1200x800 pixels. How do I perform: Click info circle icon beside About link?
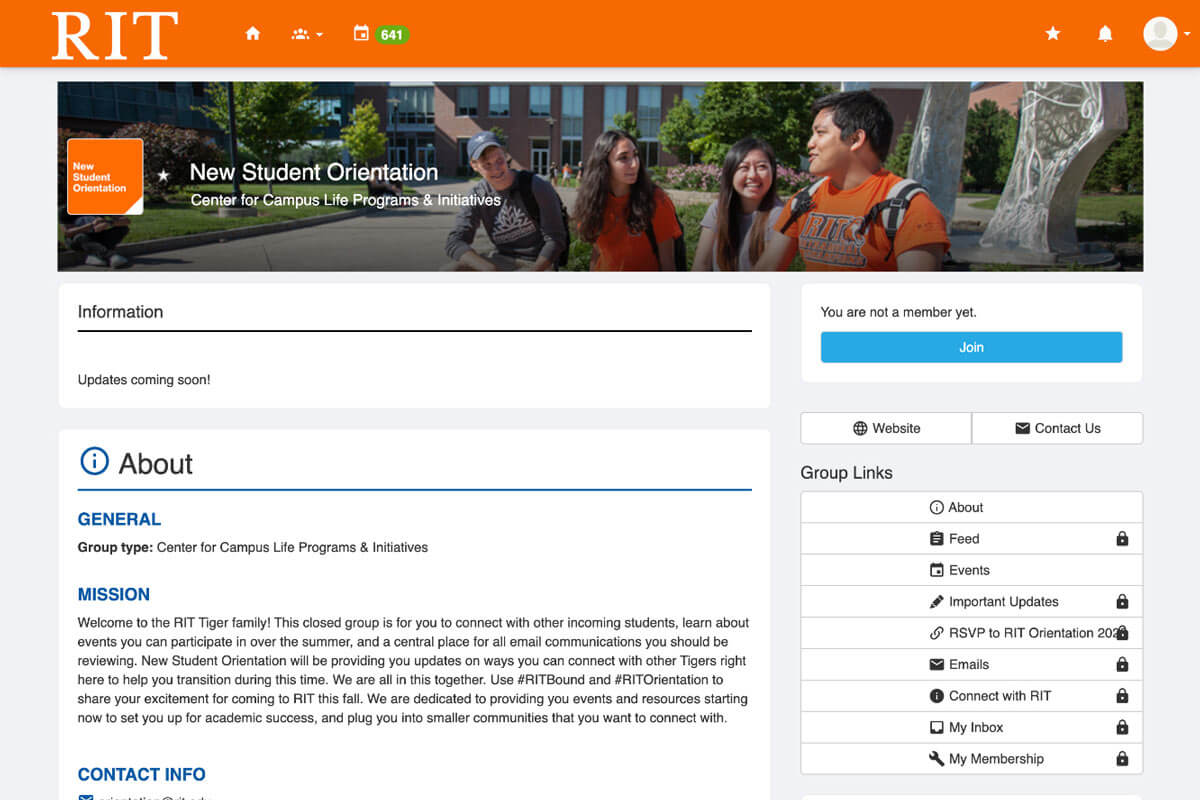coord(937,507)
